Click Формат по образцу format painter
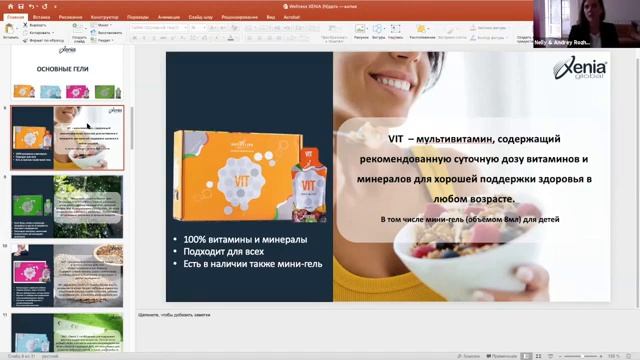 point(43,40)
